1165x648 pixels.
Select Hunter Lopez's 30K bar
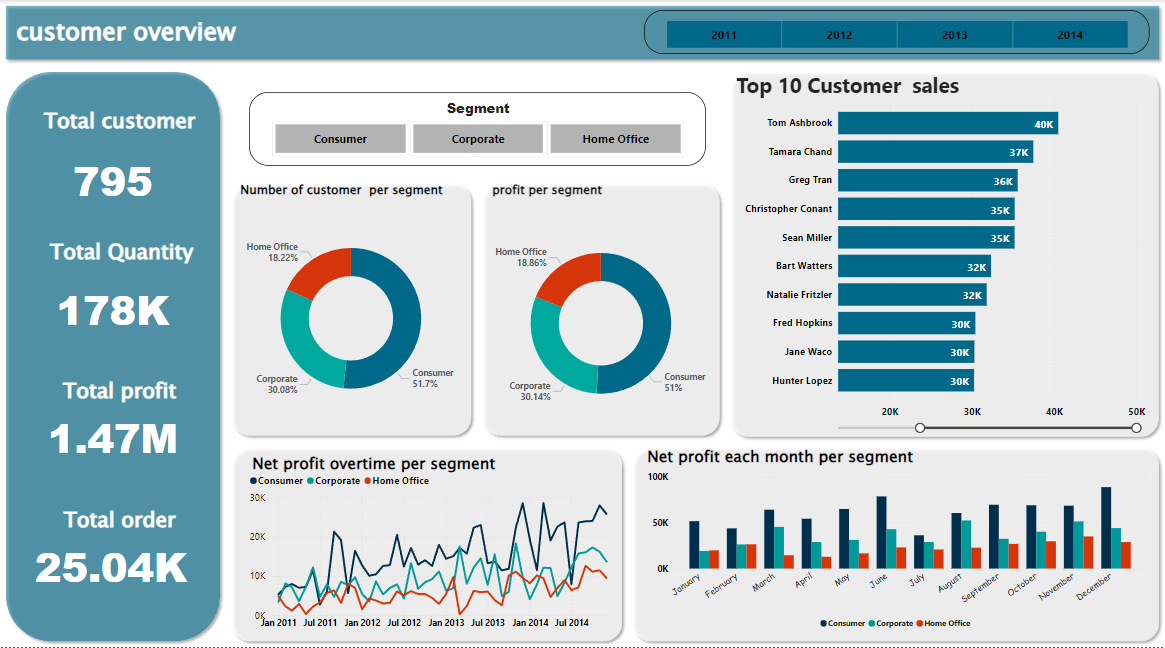pyautogui.click(x=905, y=380)
